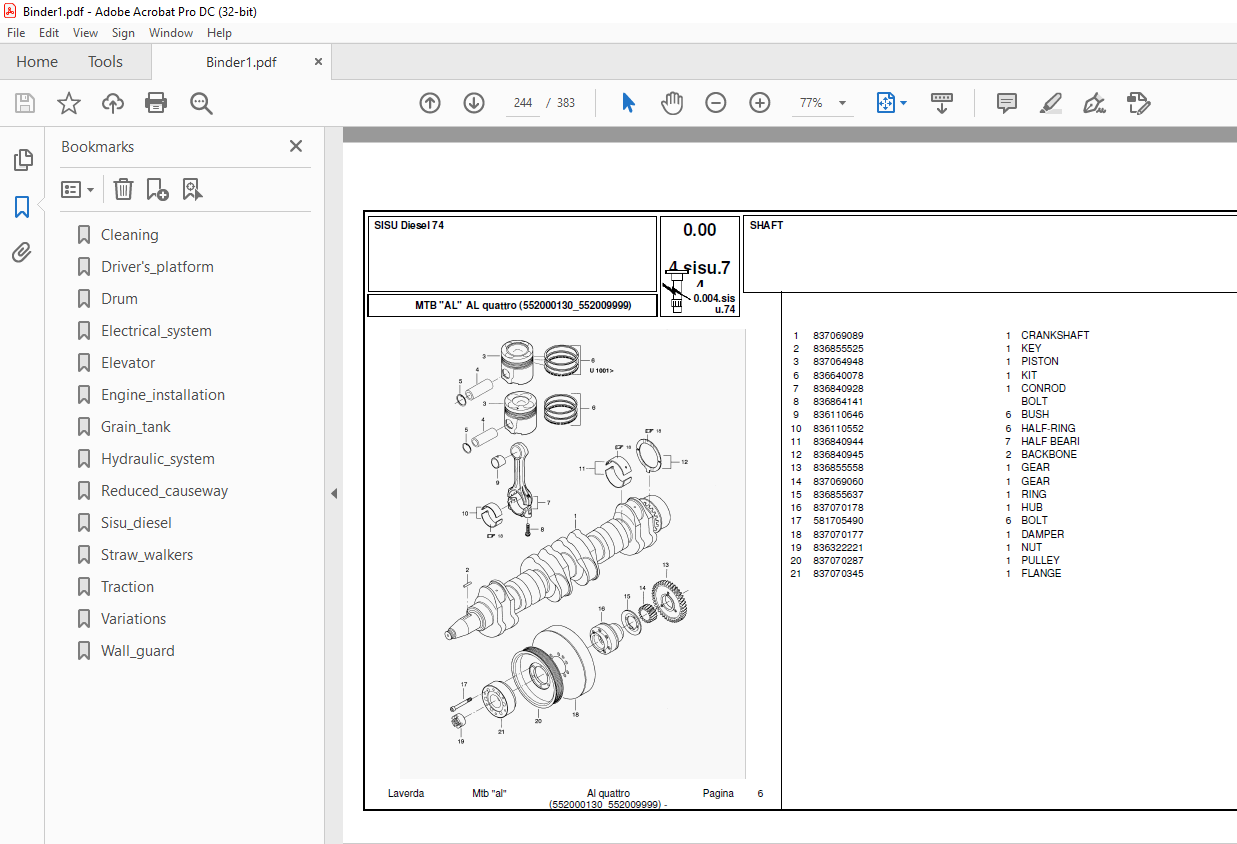Open the fit page options arrow
The width and height of the screenshot is (1237, 844).
(903, 103)
